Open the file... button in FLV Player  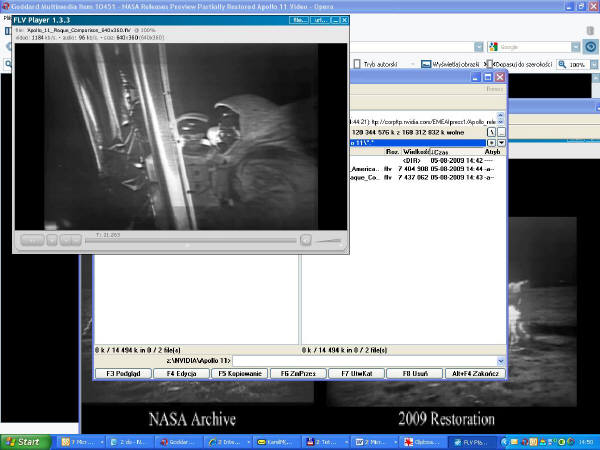click(x=299, y=20)
